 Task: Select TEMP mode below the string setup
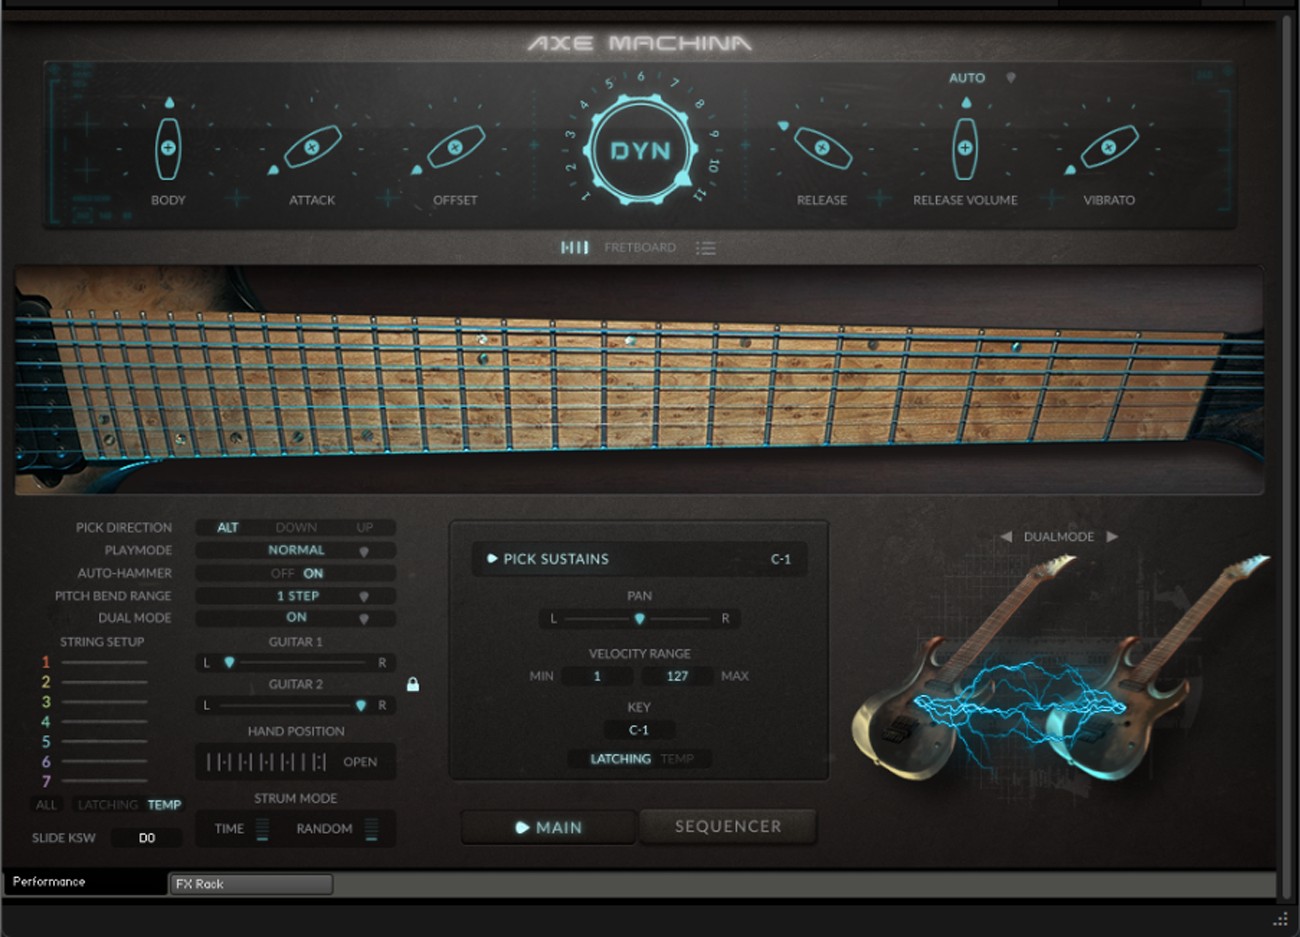coord(164,804)
